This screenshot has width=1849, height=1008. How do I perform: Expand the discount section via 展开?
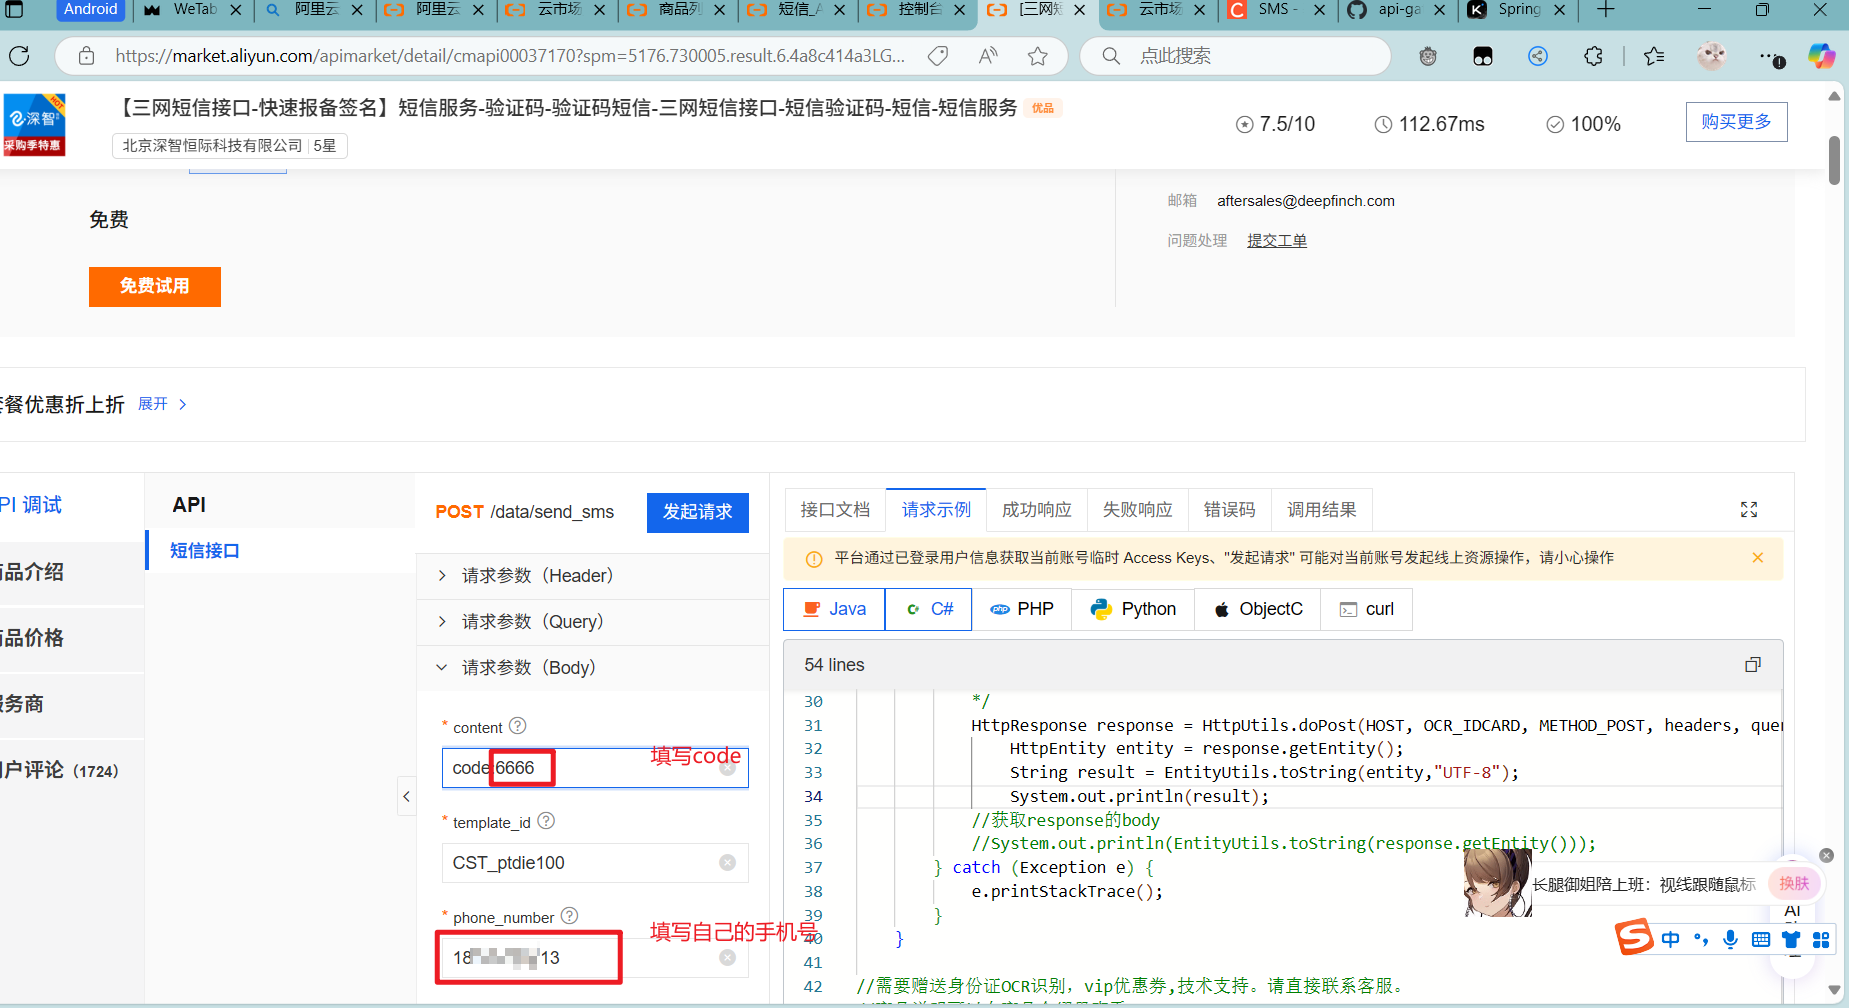[162, 404]
